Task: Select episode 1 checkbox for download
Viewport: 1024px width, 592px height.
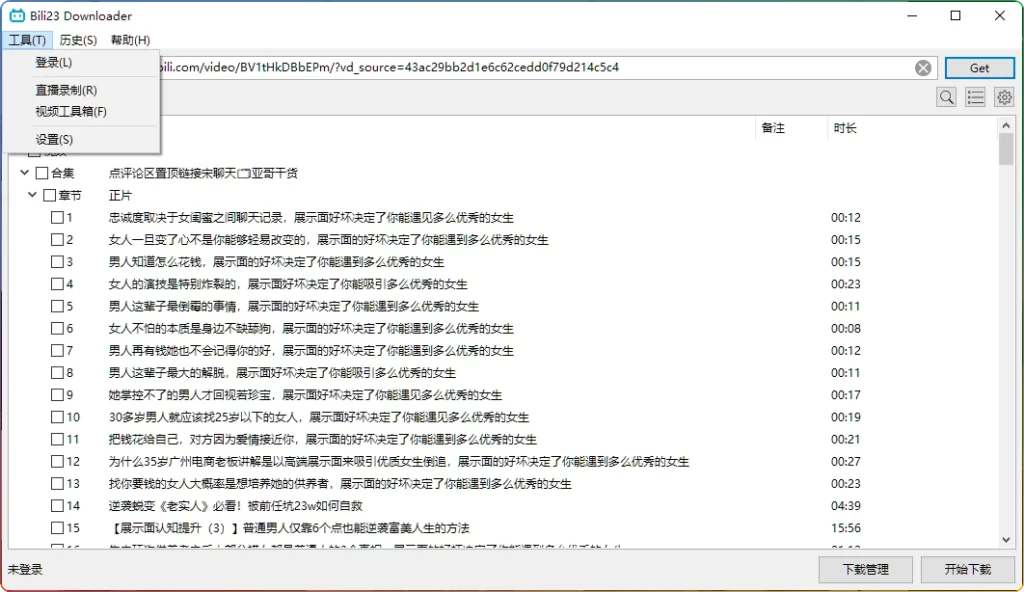Action: [57, 217]
